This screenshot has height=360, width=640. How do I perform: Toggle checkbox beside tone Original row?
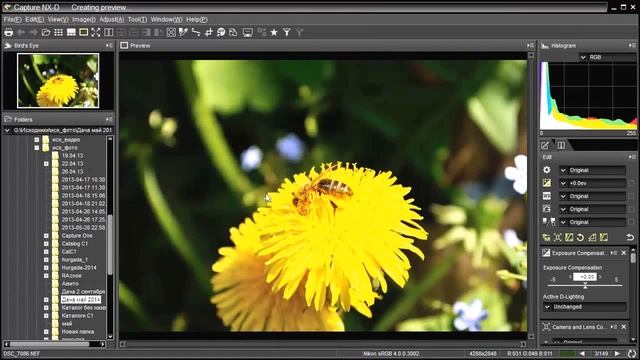pos(631,209)
